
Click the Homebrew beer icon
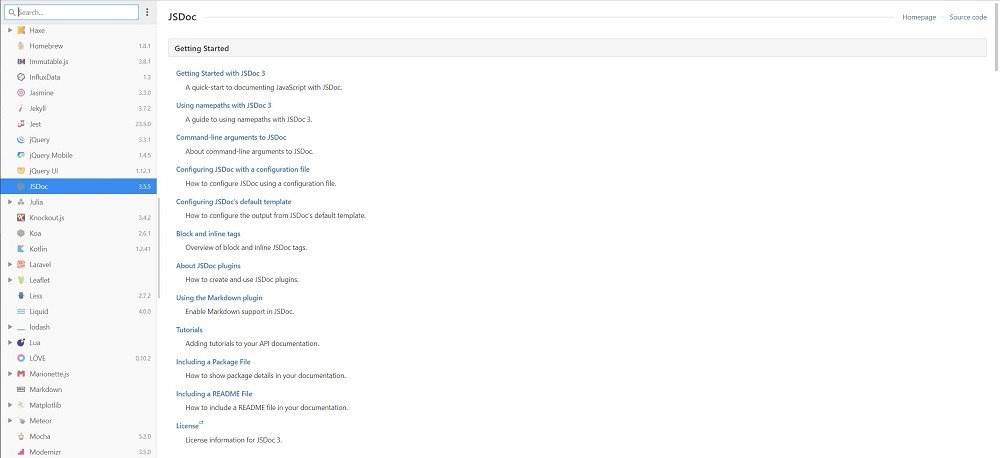click(21, 46)
